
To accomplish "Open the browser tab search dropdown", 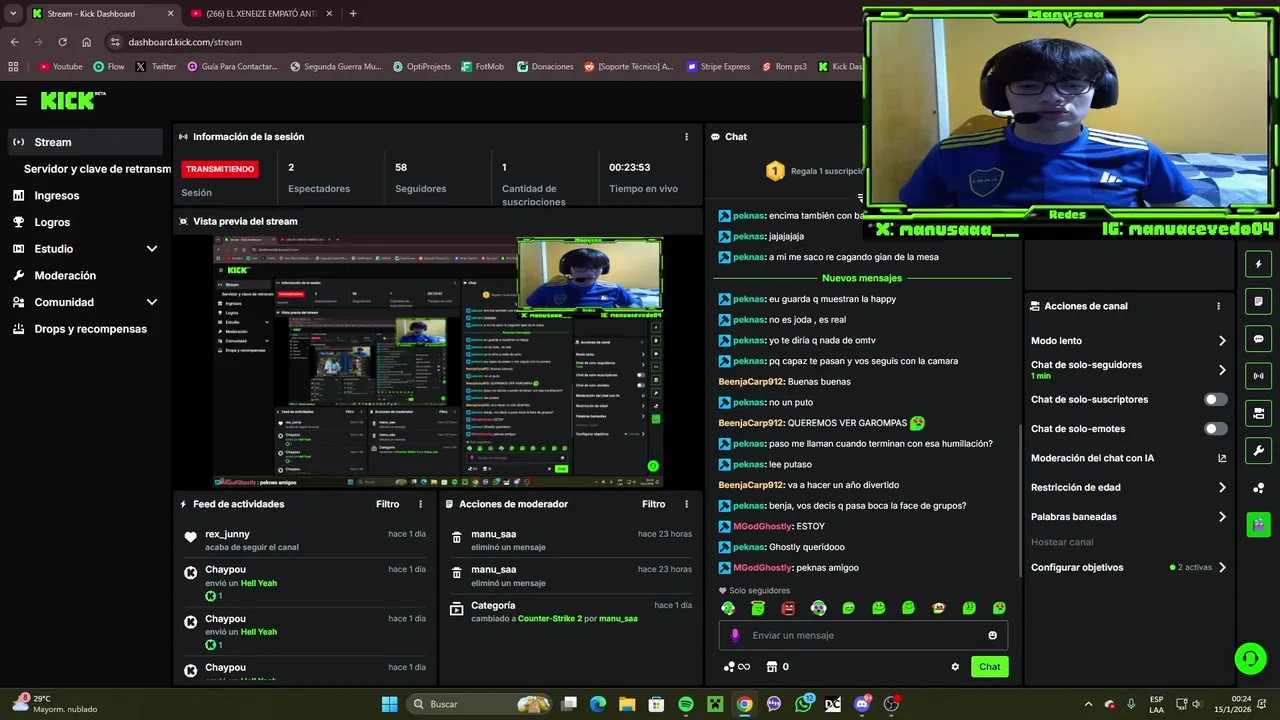I will pos(13,14).
